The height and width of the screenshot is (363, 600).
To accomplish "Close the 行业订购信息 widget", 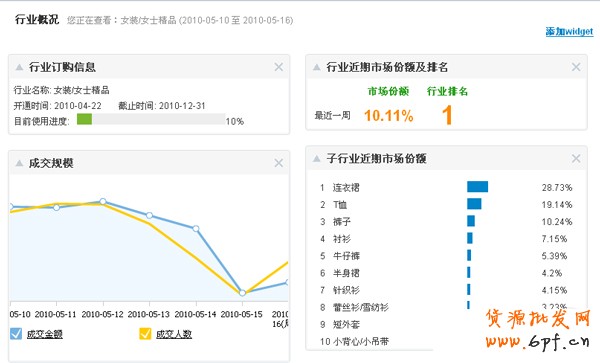I will click(x=279, y=67).
